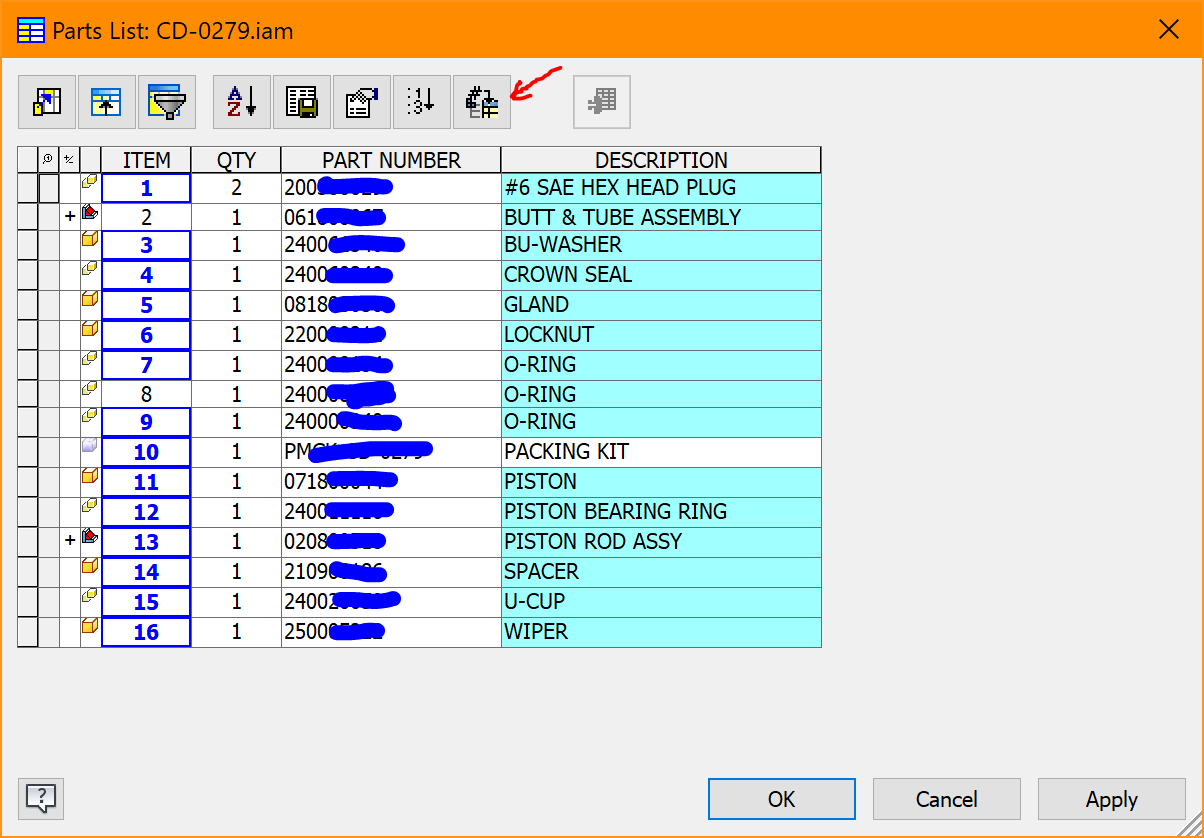Open the Column Chooser tool
1204x838 pixels.
pos(46,101)
